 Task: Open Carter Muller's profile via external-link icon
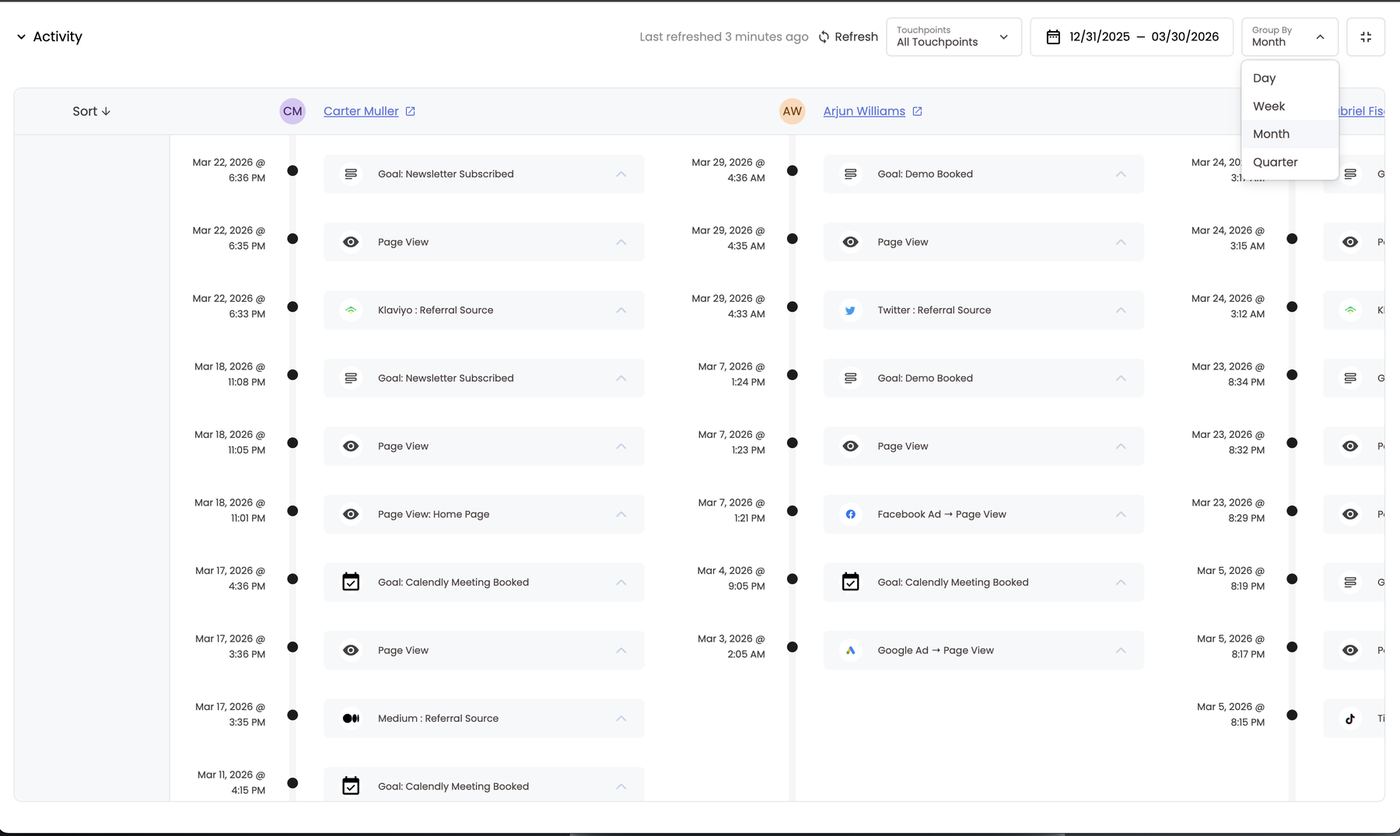point(410,111)
